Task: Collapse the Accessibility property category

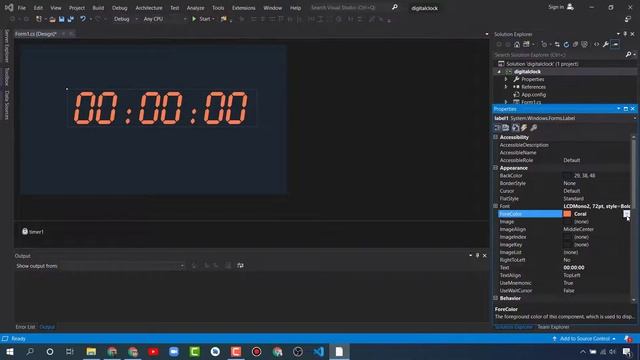Action: (x=496, y=138)
